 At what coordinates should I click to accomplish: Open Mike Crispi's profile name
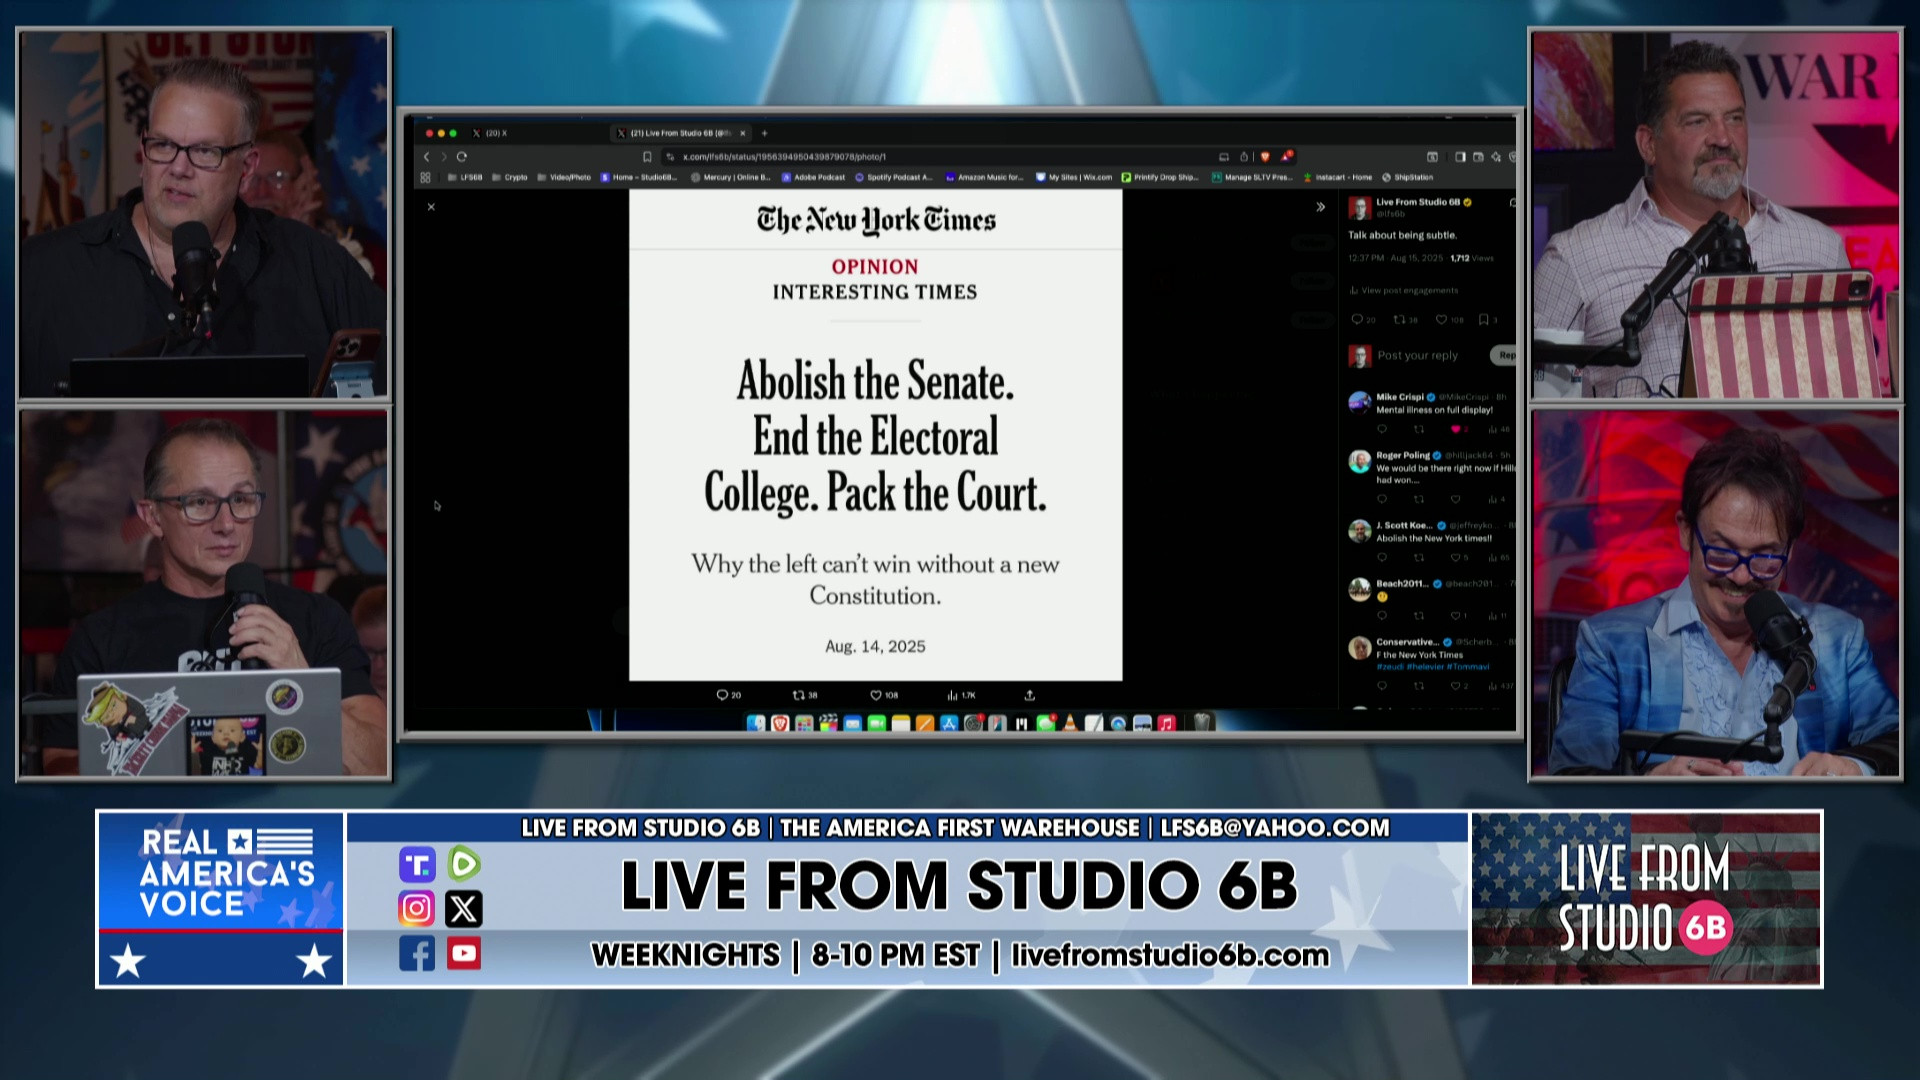point(1400,397)
